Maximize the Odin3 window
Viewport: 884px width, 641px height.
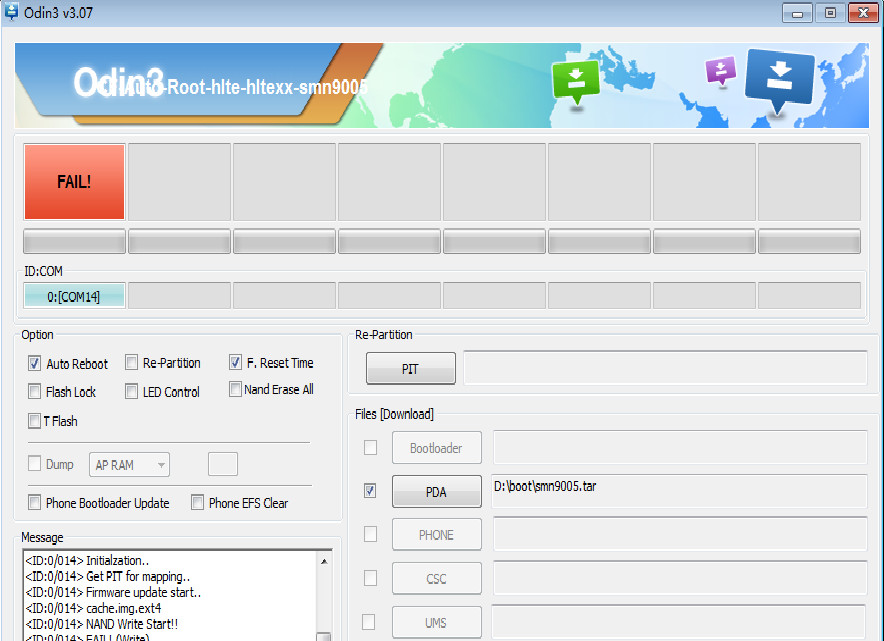tap(830, 13)
